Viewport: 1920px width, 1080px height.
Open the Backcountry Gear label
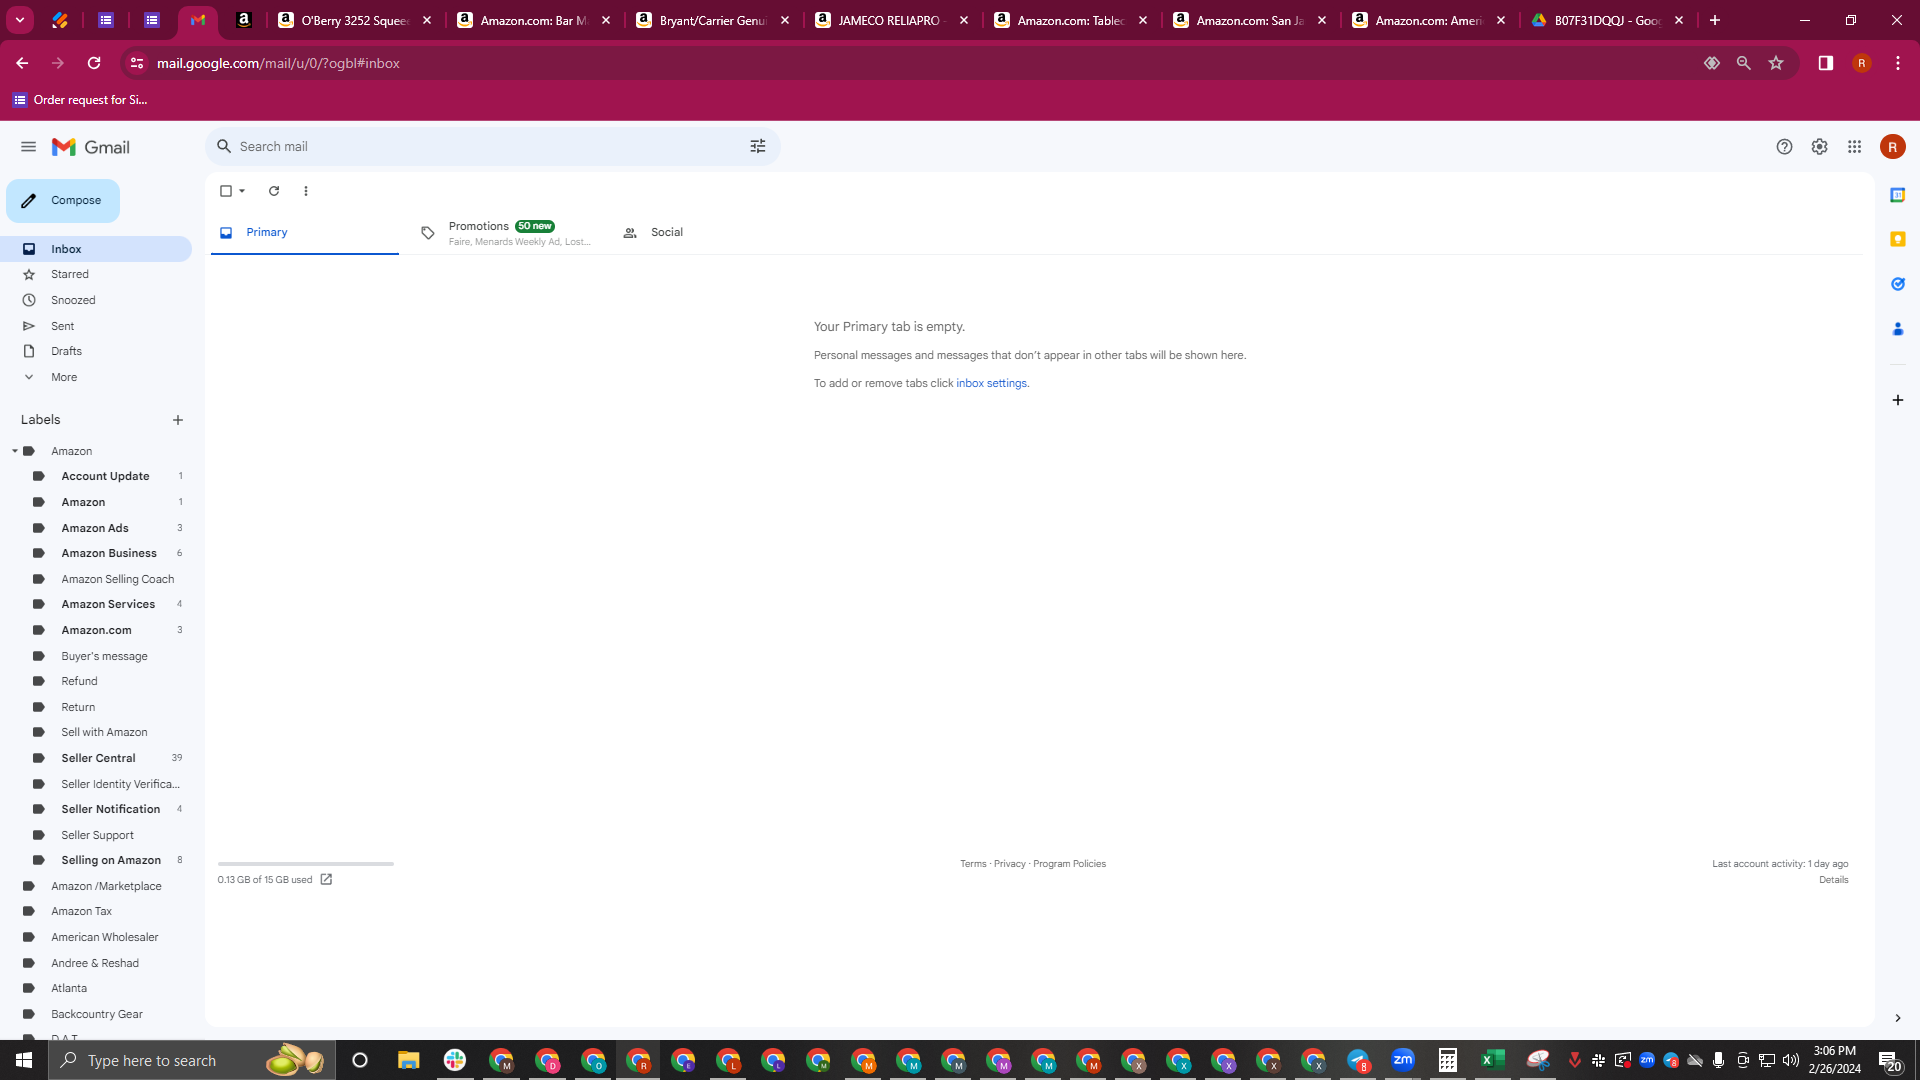coord(96,1015)
